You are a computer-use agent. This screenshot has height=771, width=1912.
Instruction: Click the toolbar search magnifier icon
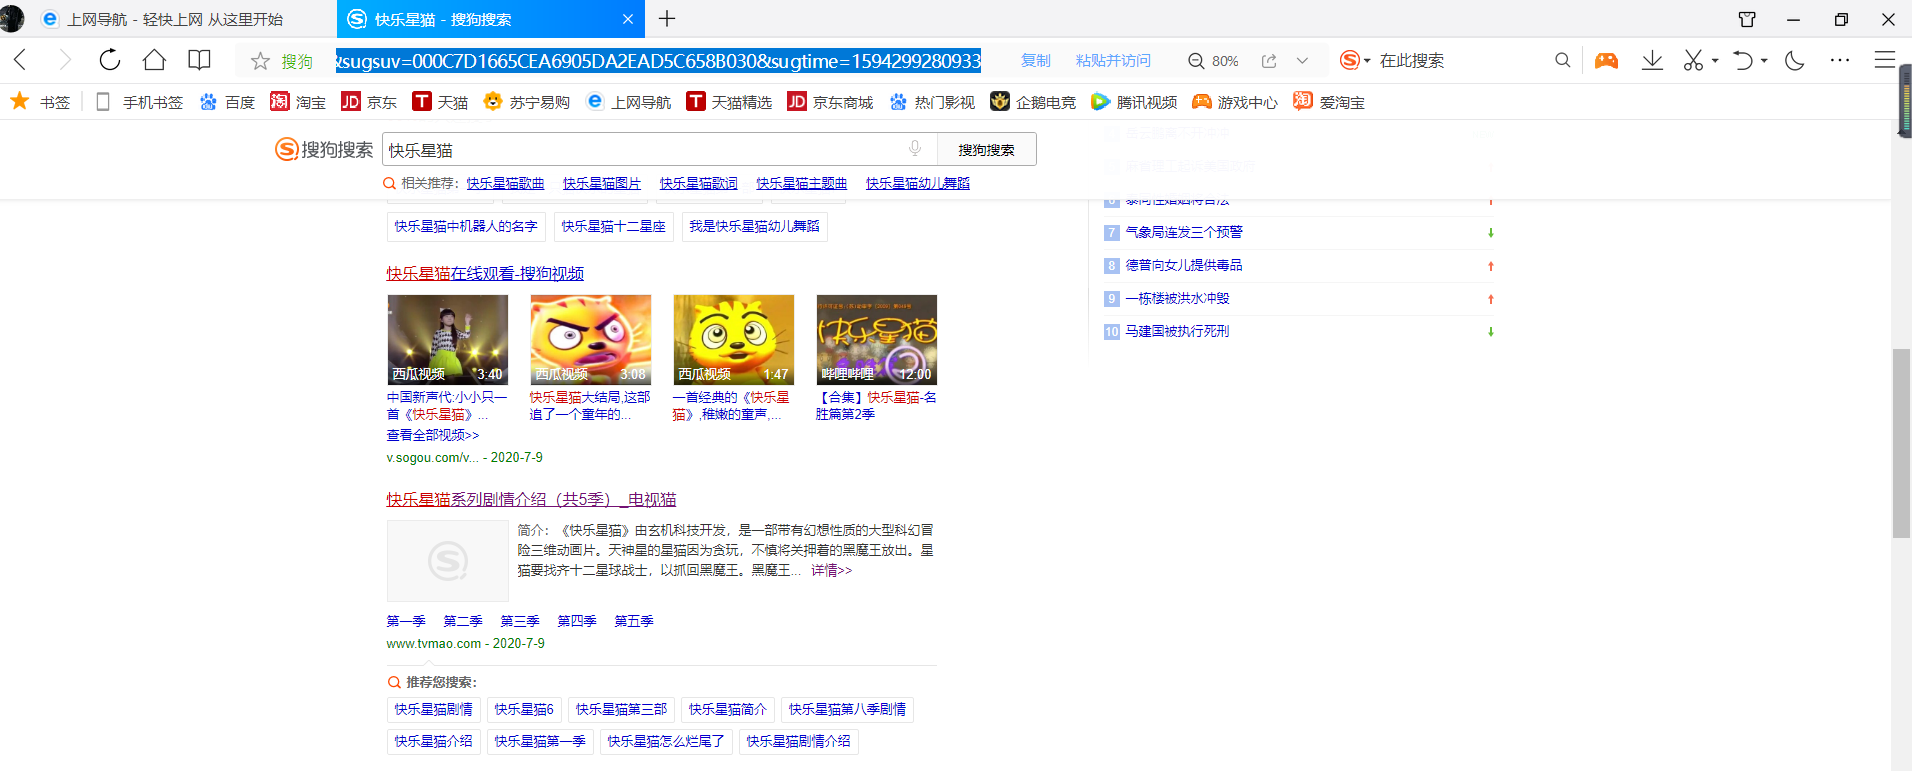1562,60
